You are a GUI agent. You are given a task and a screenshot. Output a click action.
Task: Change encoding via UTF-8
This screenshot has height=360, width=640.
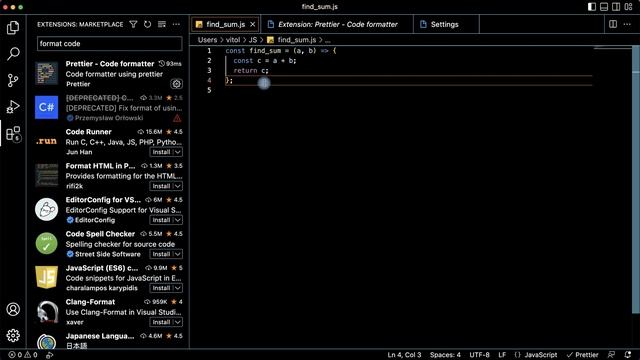coord(479,355)
